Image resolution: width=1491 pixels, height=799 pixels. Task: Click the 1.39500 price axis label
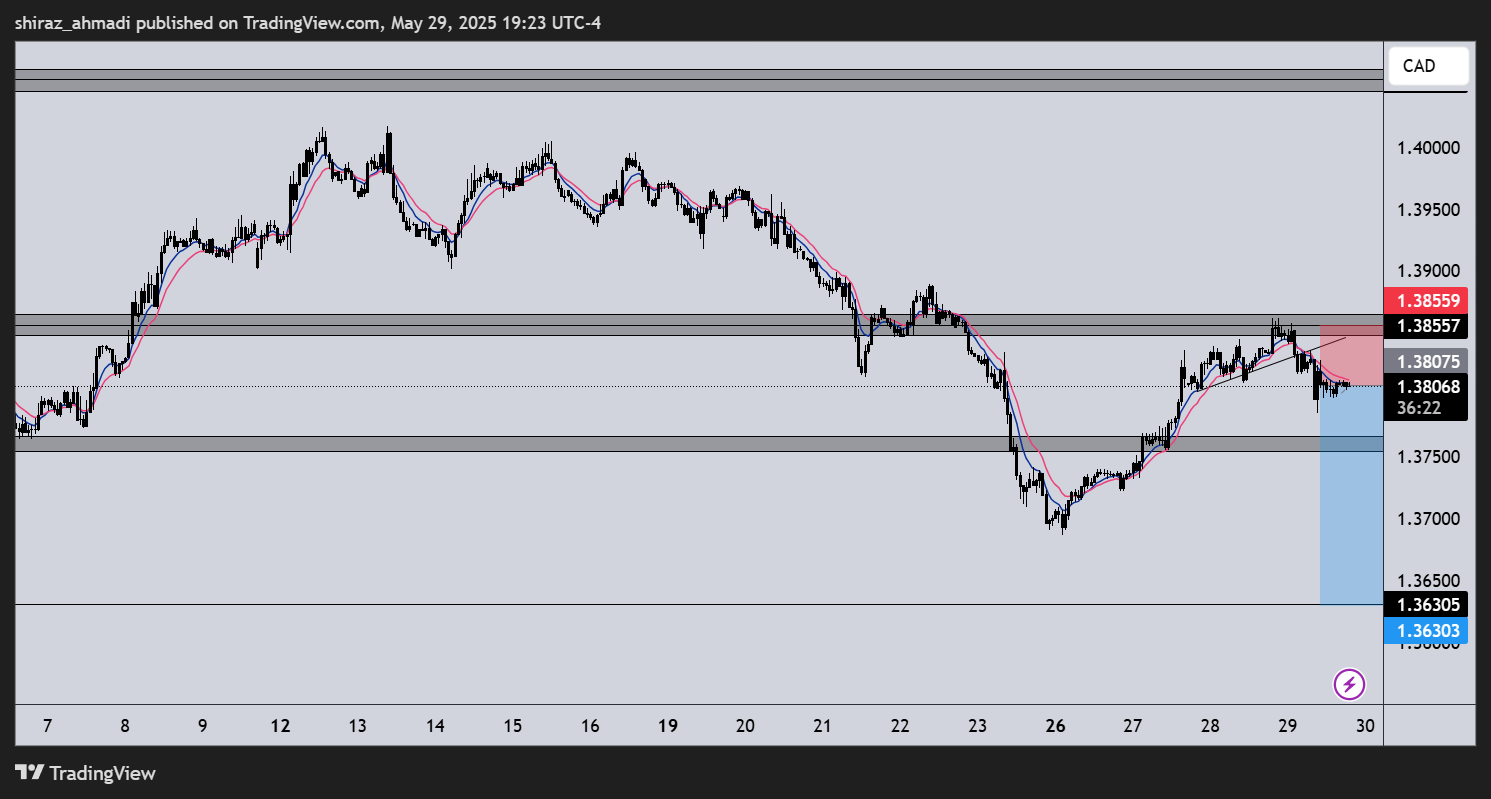click(x=1430, y=210)
